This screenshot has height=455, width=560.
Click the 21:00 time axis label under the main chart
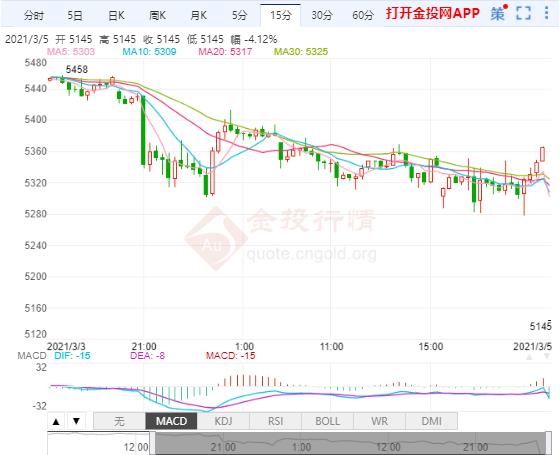144,346
